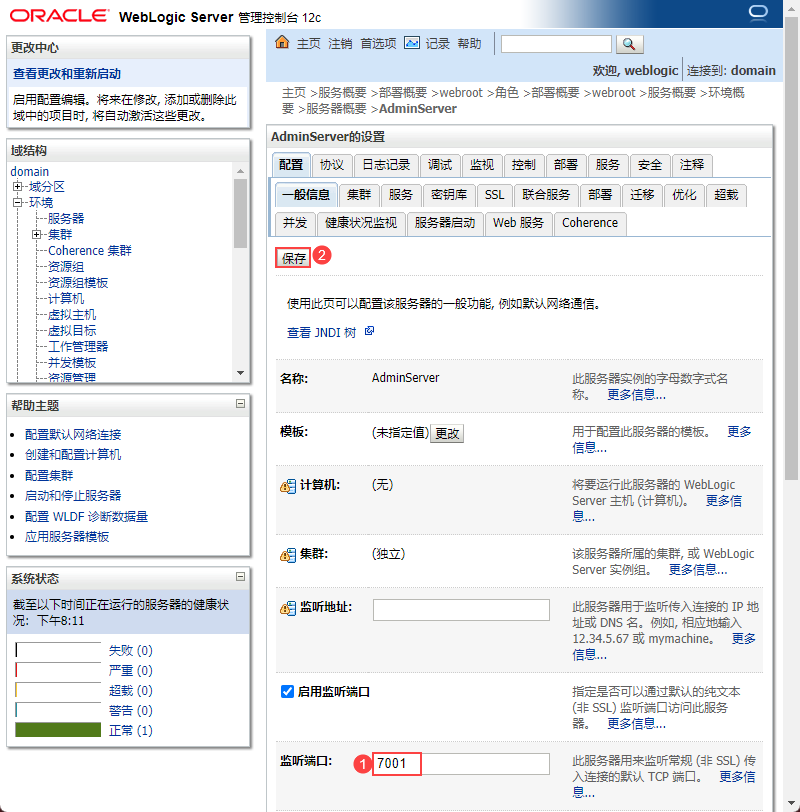The width and height of the screenshot is (800, 812).
Task: Collapse the 帮助主题 panel
Action: tap(240, 403)
